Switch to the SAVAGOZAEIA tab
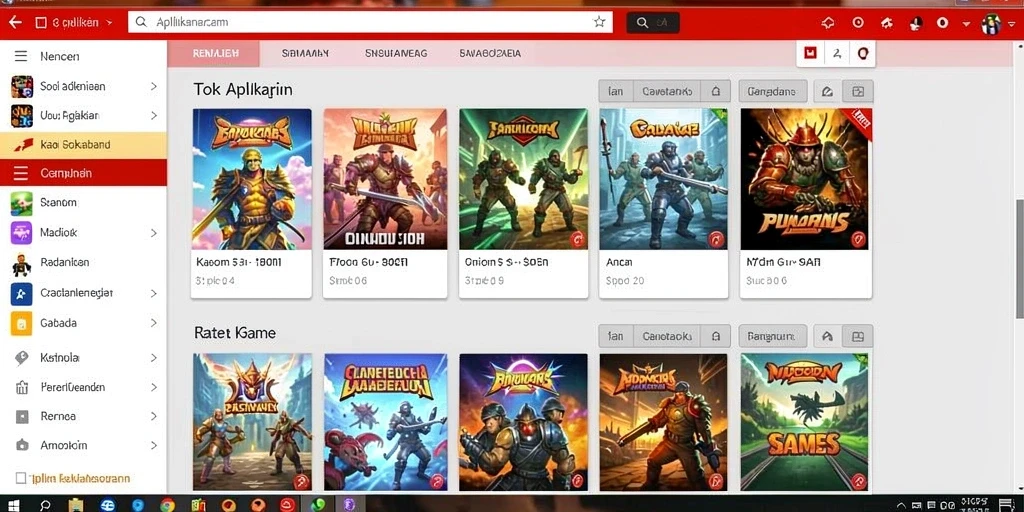 [x=490, y=54]
